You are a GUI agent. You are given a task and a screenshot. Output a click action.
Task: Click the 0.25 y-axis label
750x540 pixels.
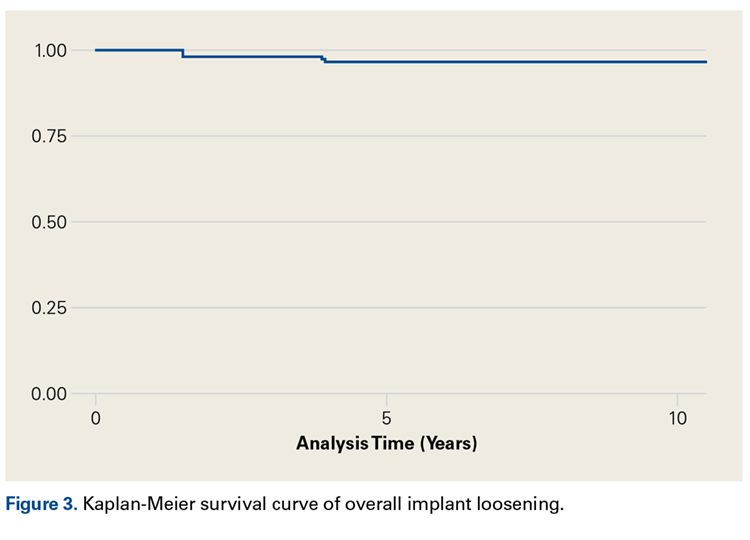tap(48, 308)
